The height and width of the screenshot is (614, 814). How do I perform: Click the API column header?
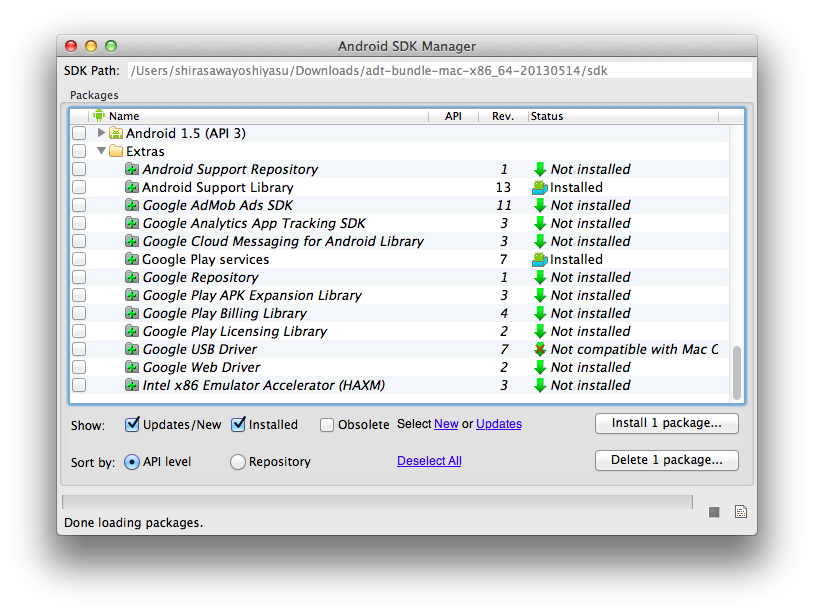pyautogui.click(x=453, y=116)
